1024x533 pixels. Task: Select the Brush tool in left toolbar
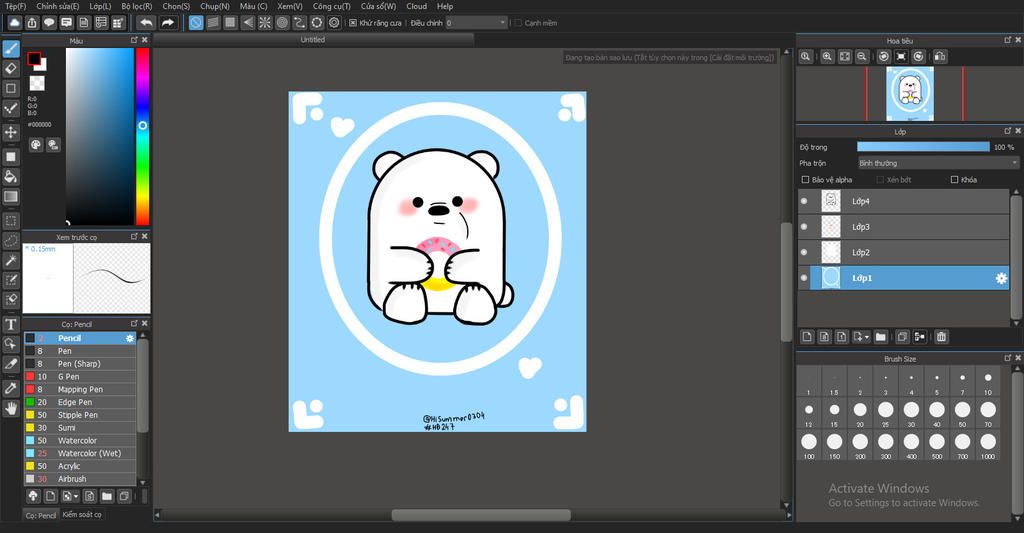pos(11,49)
